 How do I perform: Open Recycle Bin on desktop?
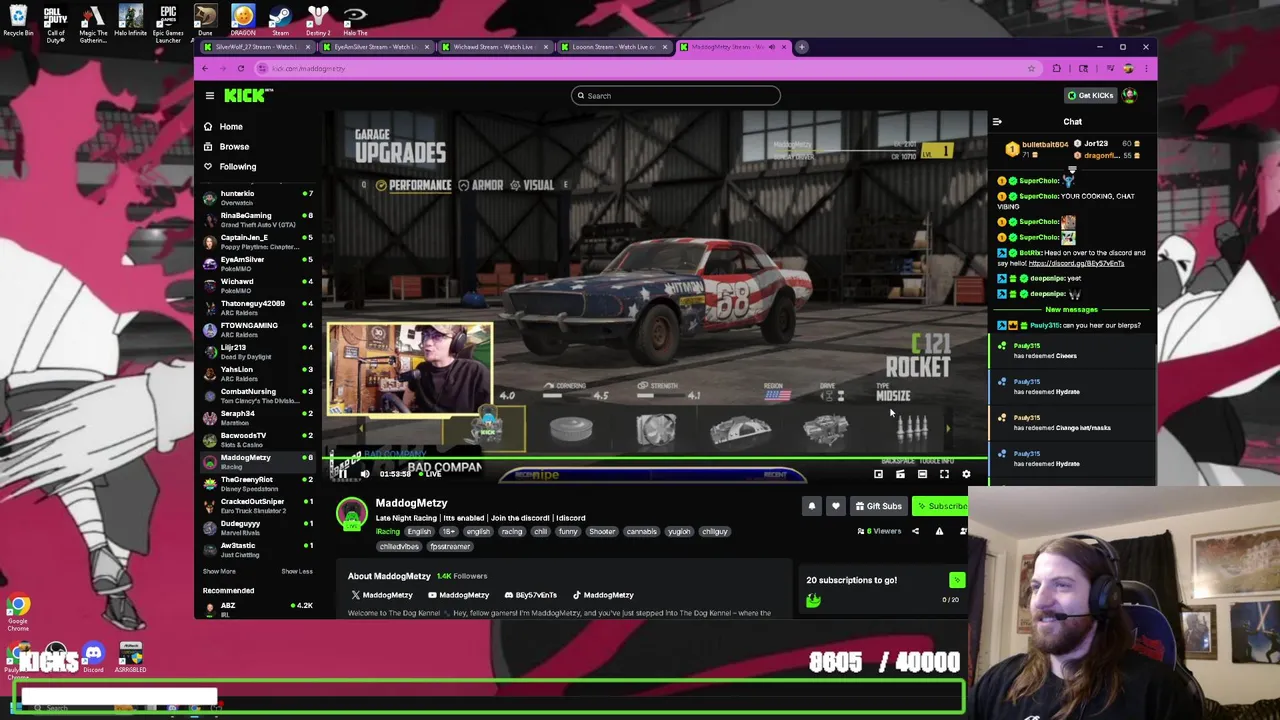tap(18, 21)
